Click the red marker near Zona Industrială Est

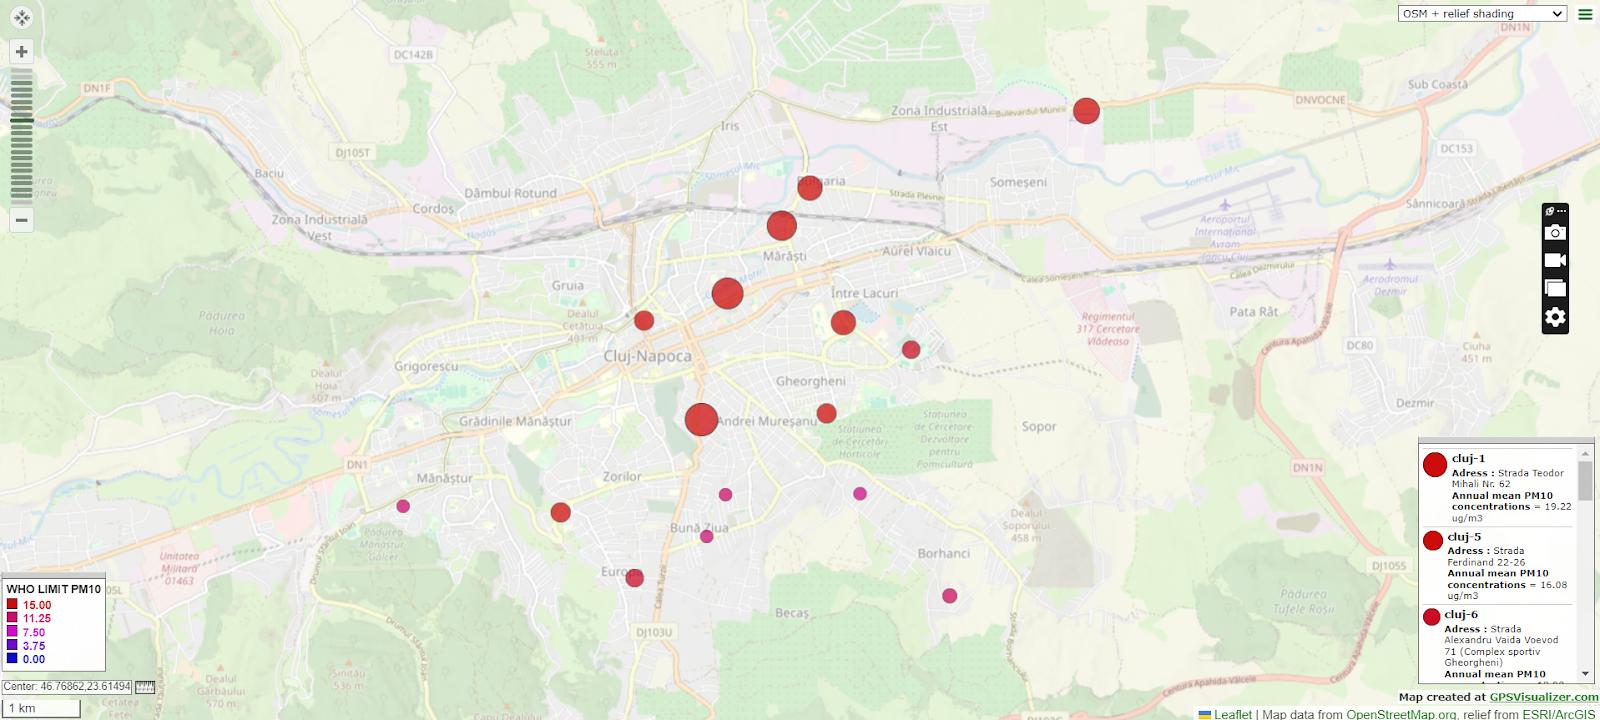pyautogui.click(x=1086, y=111)
